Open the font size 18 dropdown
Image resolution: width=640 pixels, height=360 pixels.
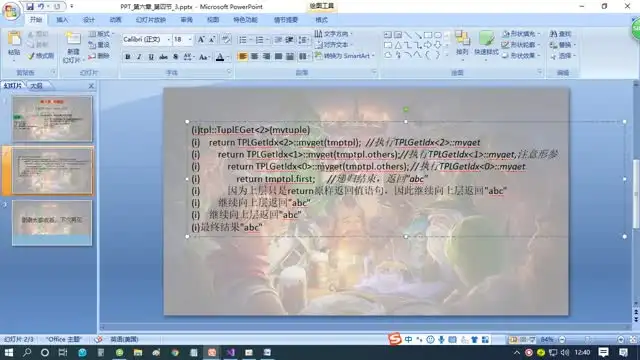pos(190,40)
